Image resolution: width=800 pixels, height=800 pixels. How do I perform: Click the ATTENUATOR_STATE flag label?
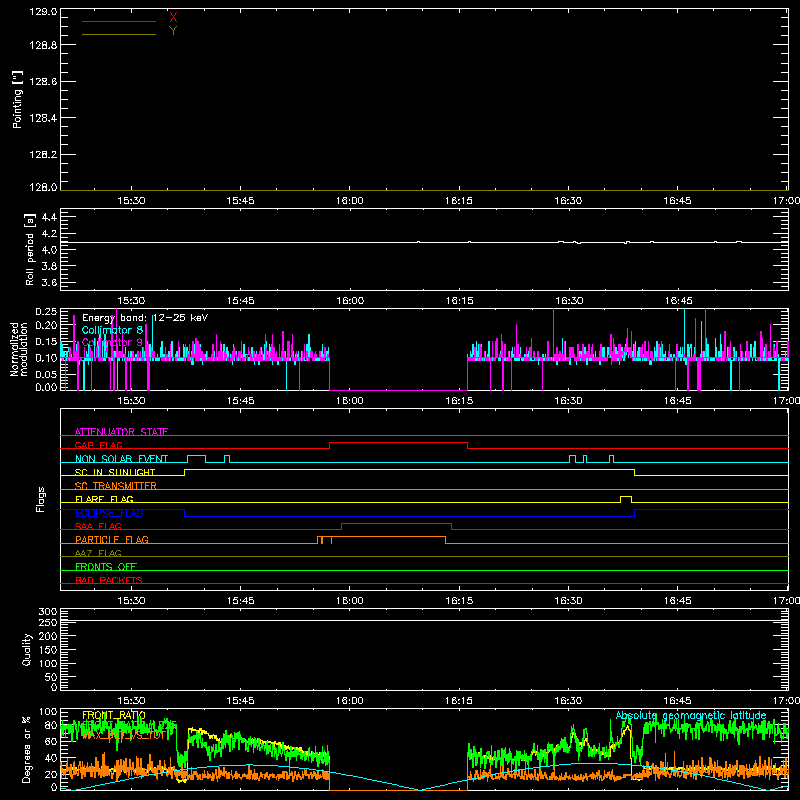[121, 432]
